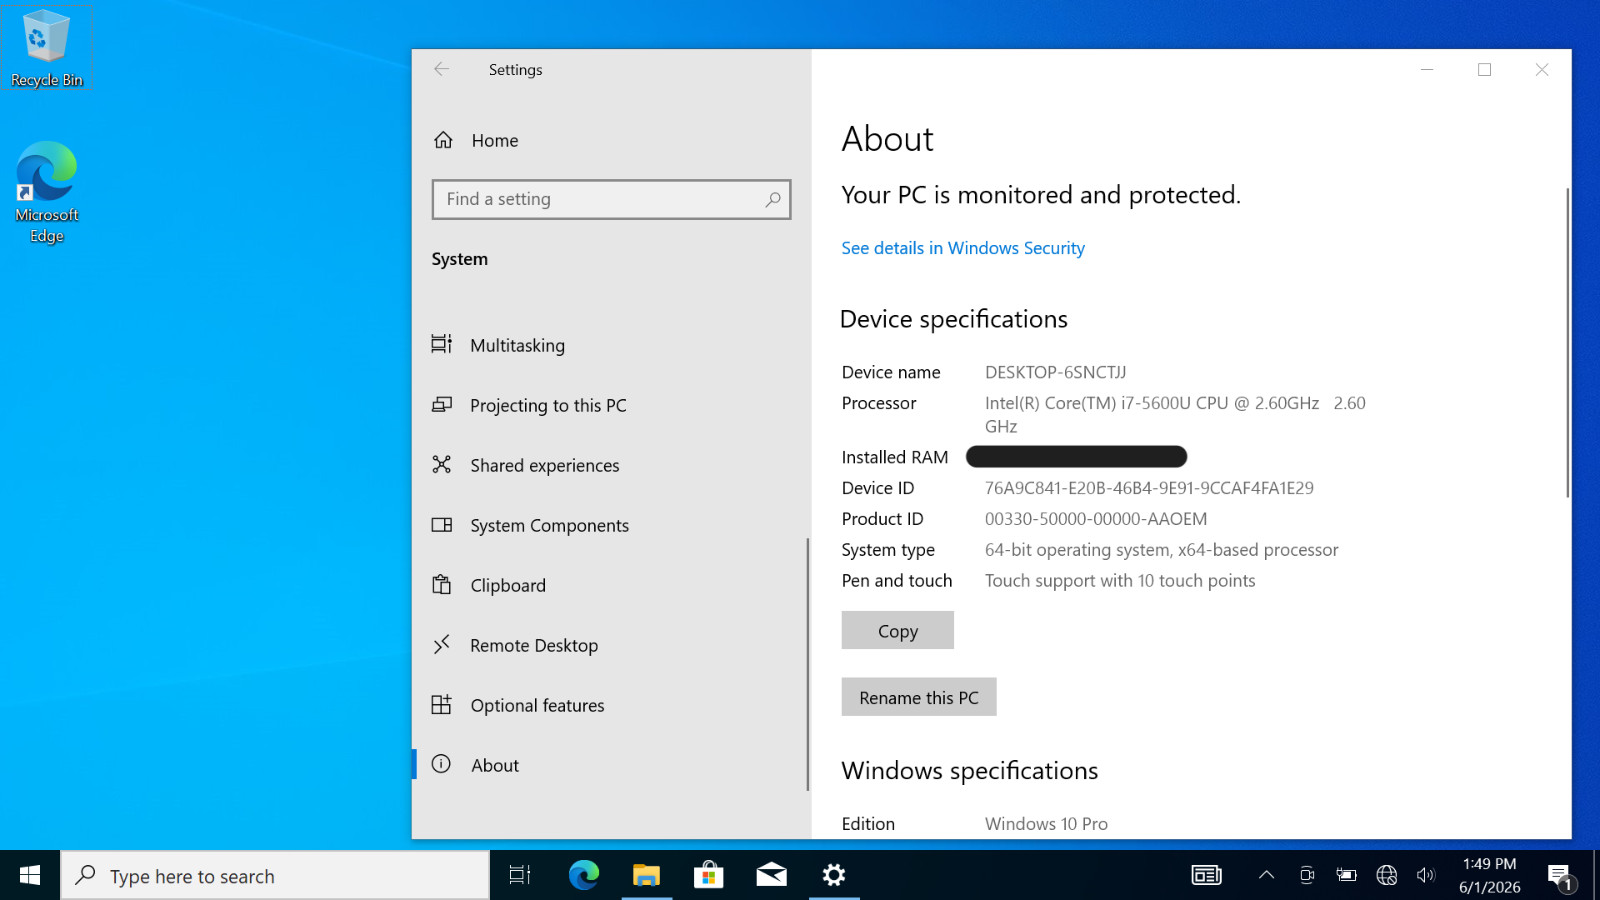Select the Microsoft Edge desktop shortcut
The width and height of the screenshot is (1600, 900).
point(46,192)
